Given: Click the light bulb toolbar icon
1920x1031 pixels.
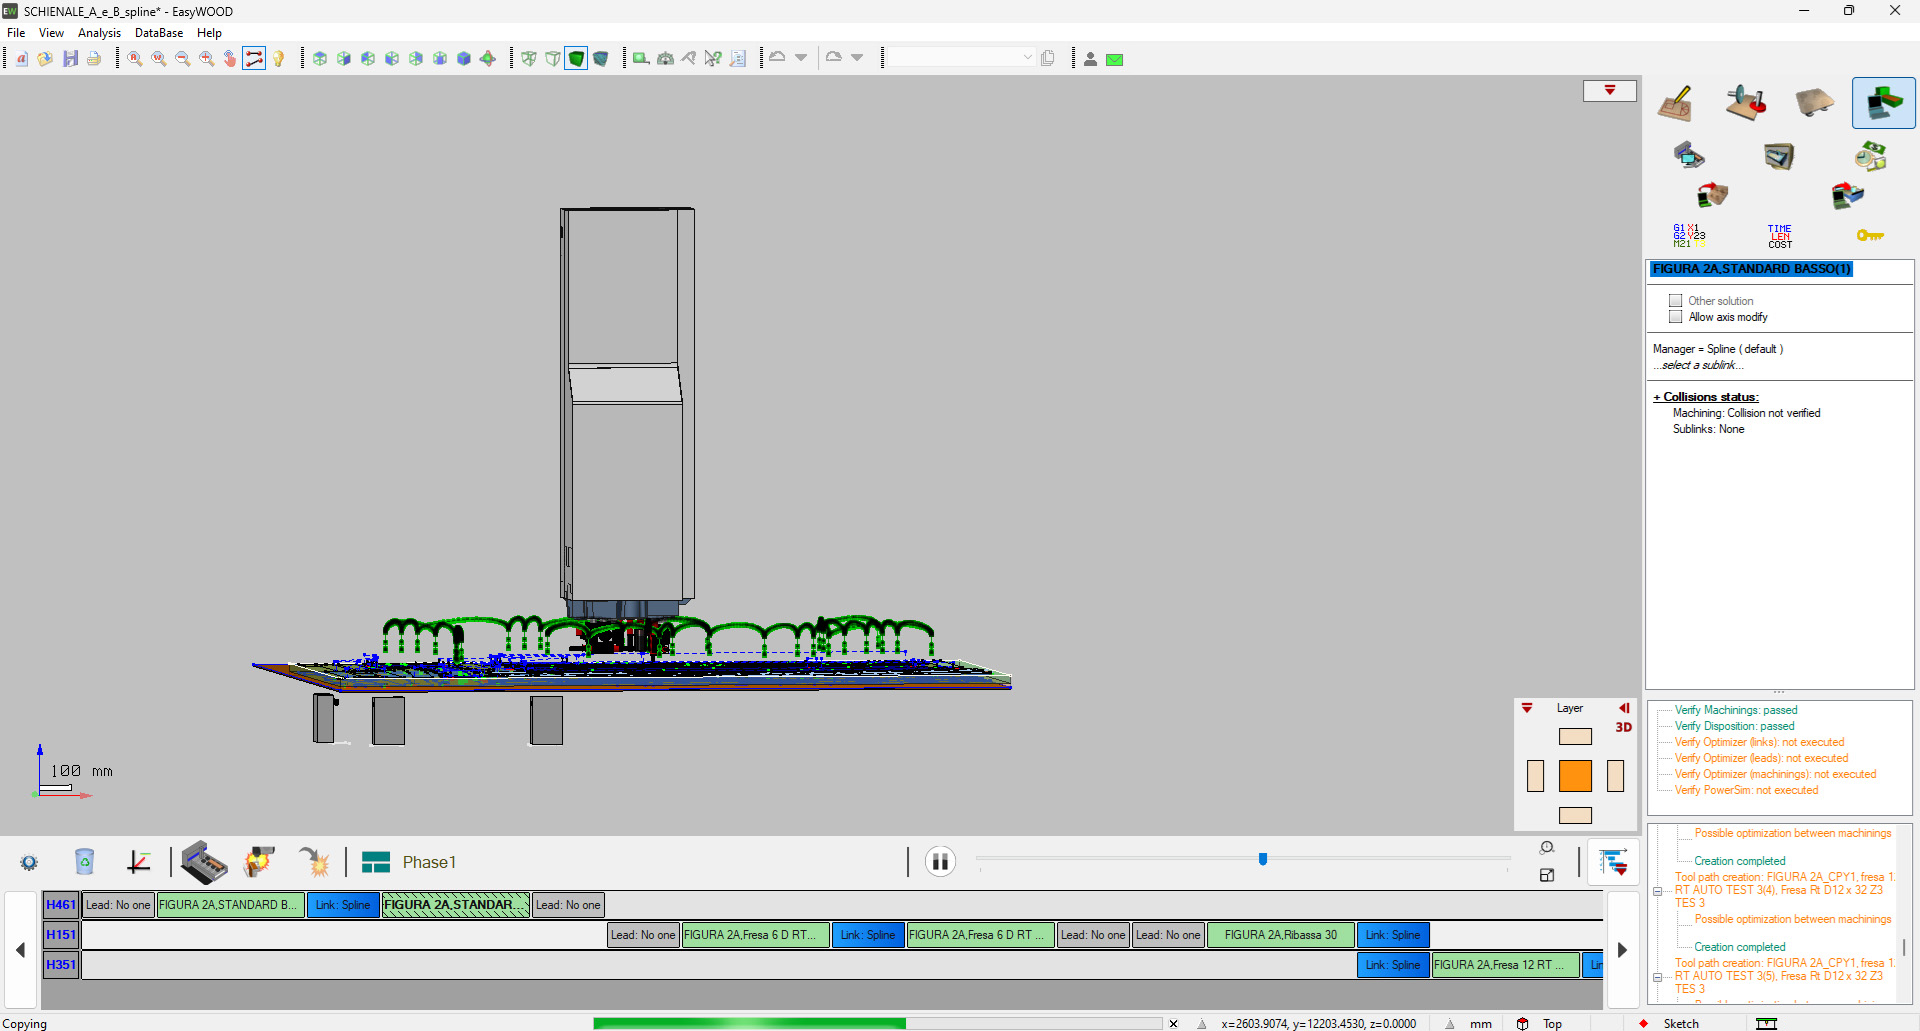Looking at the screenshot, I should [279, 59].
